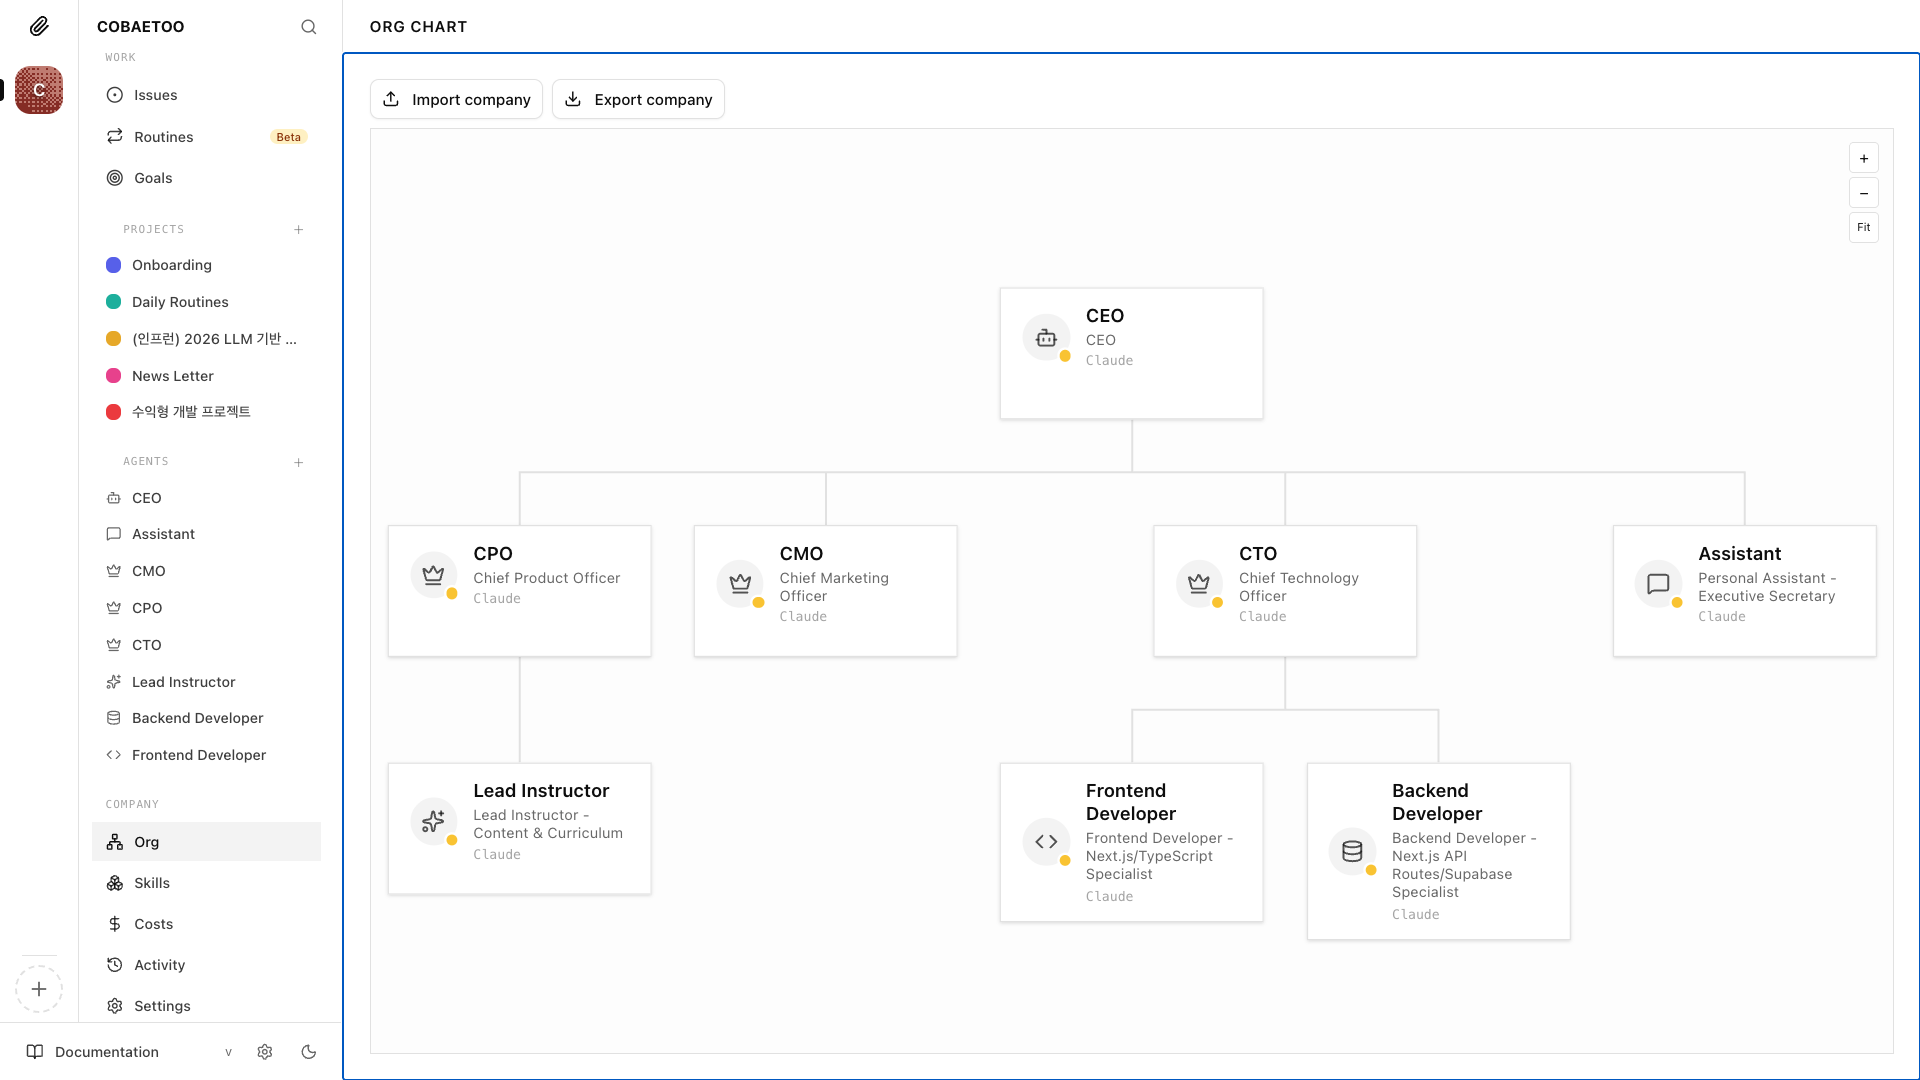Select the News Letter project
This screenshot has width=1920, height=1080.
click(x=172, y=376)
